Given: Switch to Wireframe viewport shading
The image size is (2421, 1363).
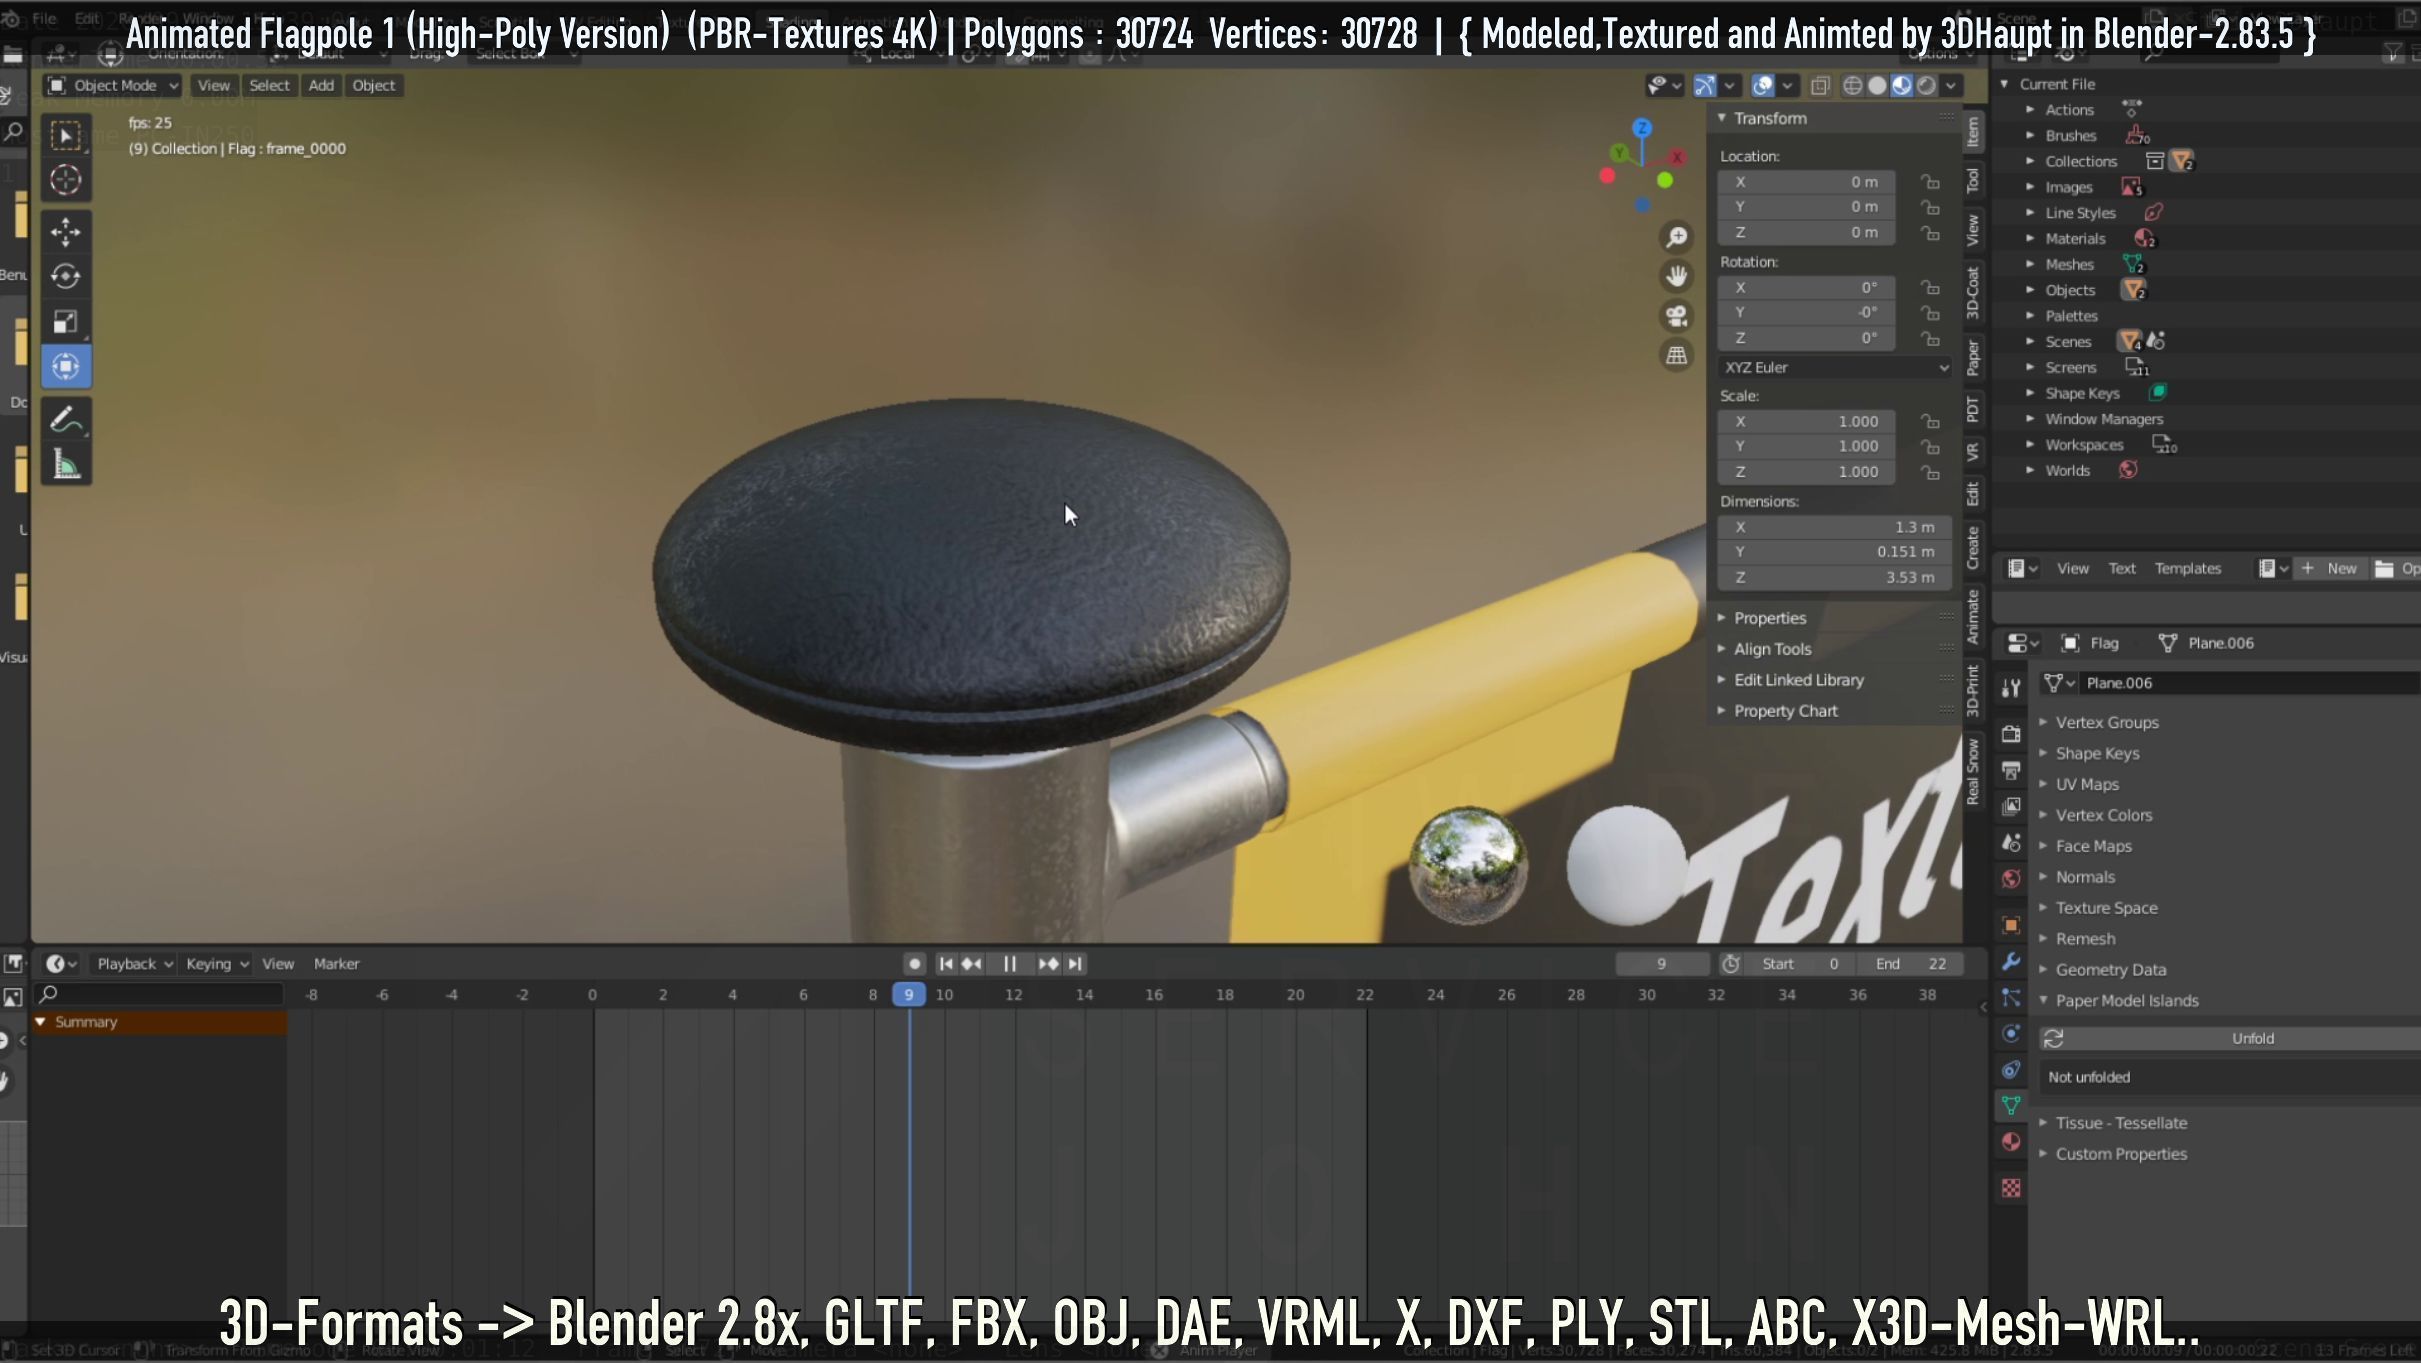Looking at the screenshot, I should [1853, 86].
